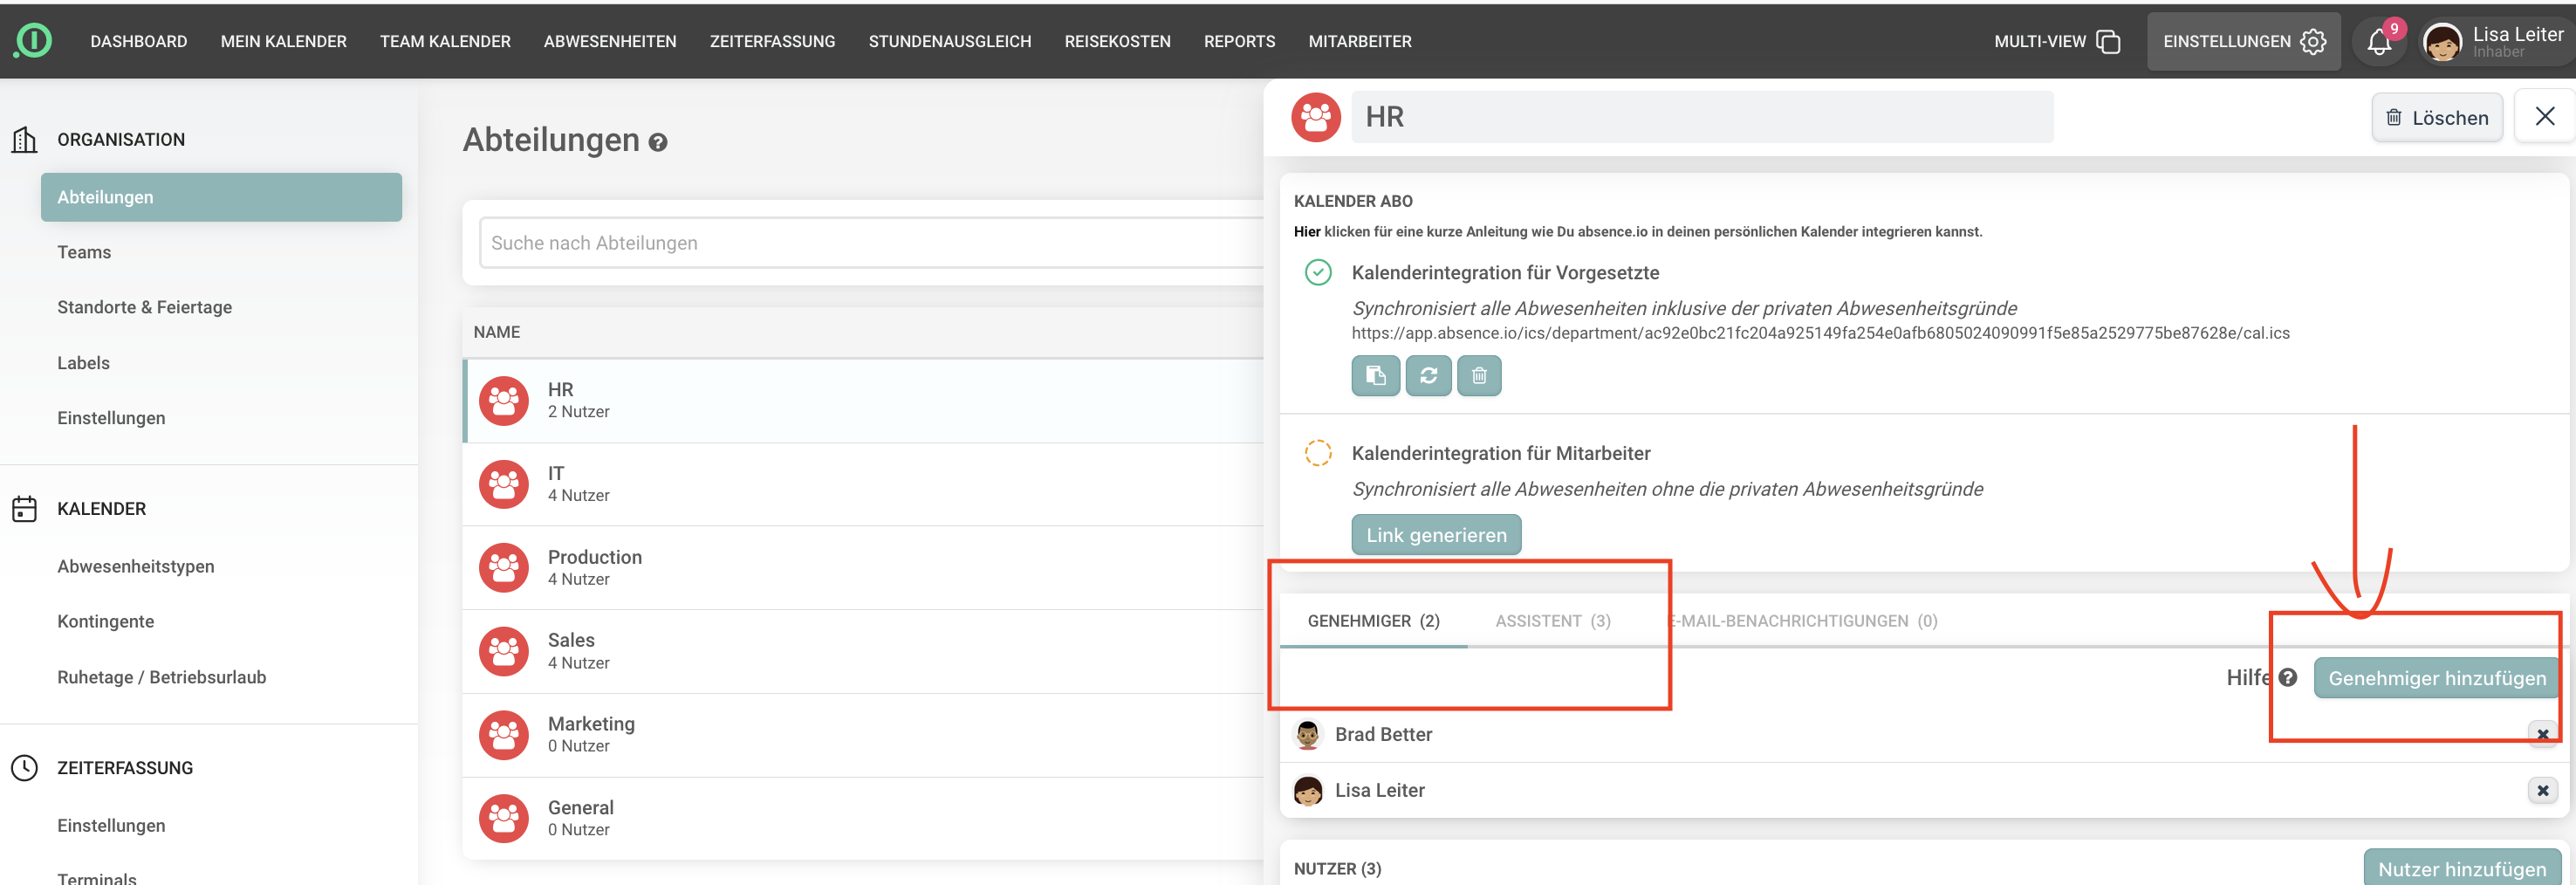Switch to the E-Mail-Benachrichtigungen tab
The height and width of the screenshot is (885, 2576).
(1802, 621)
